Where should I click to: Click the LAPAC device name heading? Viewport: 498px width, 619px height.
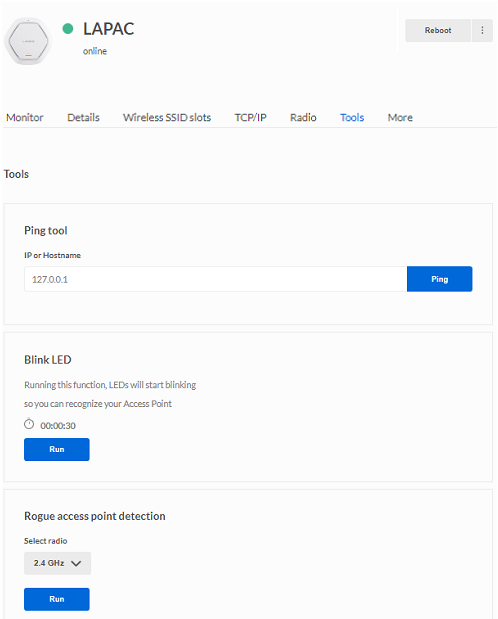(109, 29)
